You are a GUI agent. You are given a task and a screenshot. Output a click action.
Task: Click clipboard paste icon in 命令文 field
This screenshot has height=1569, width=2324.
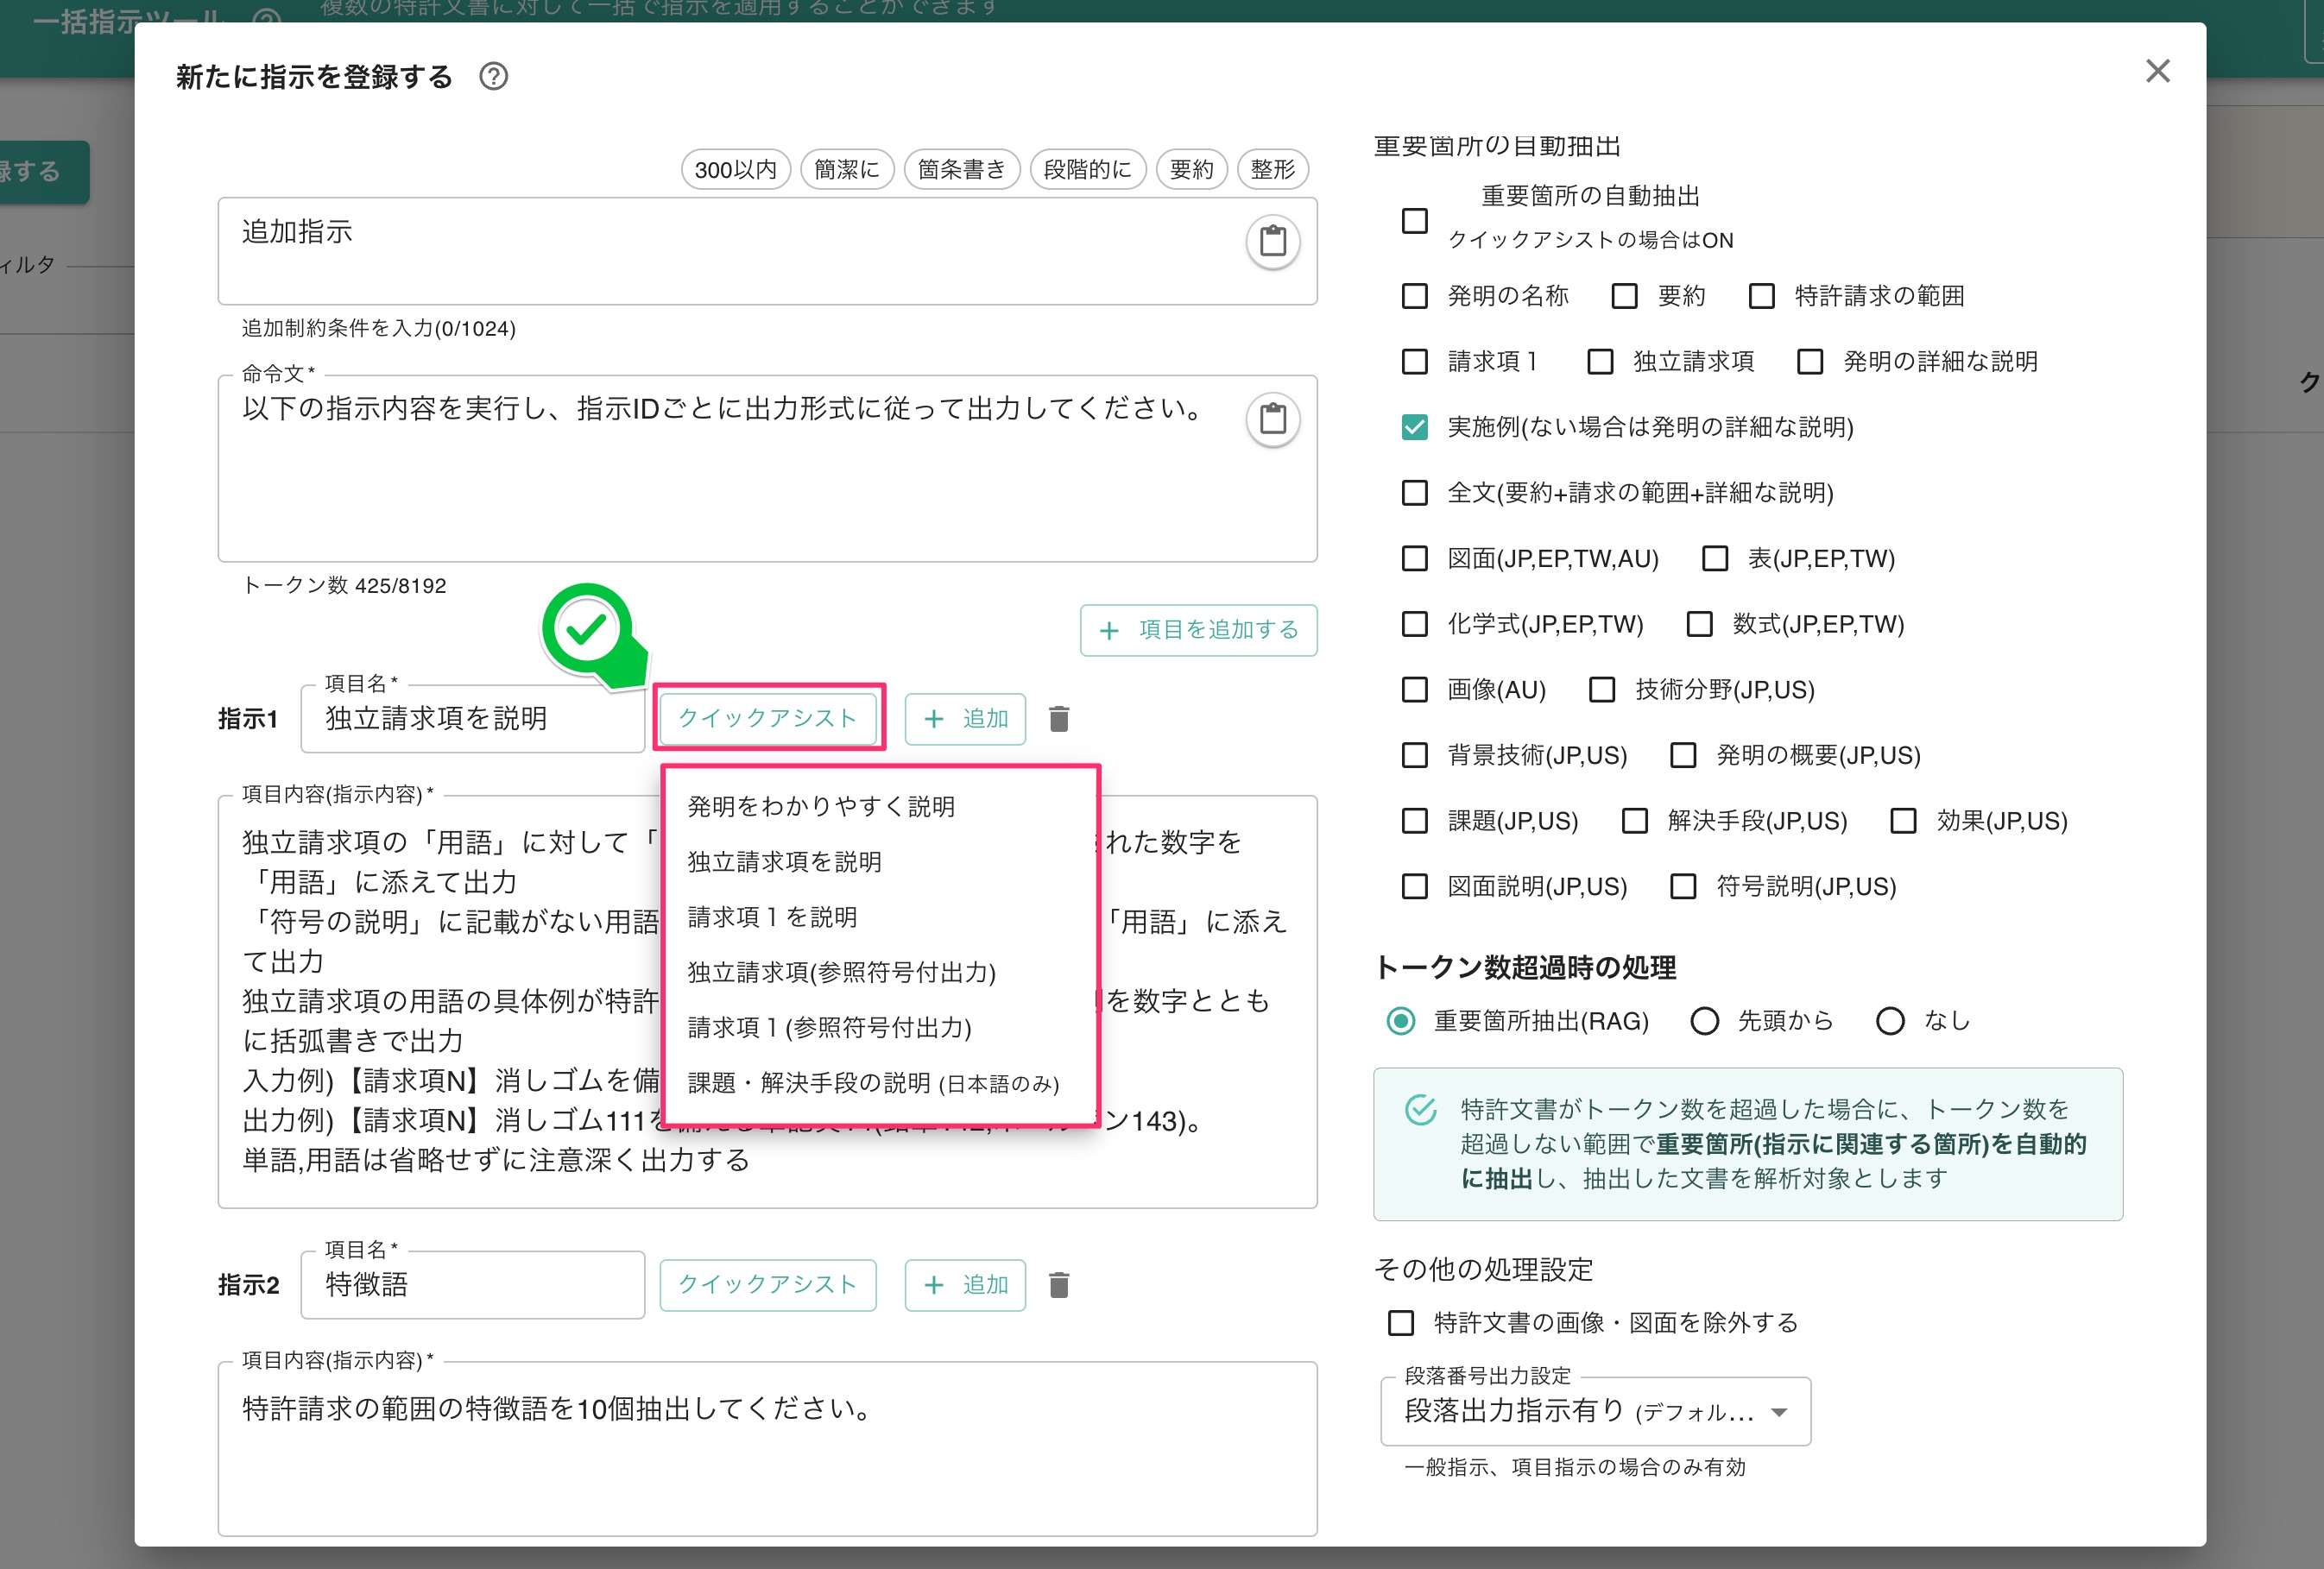[1272, 419]
